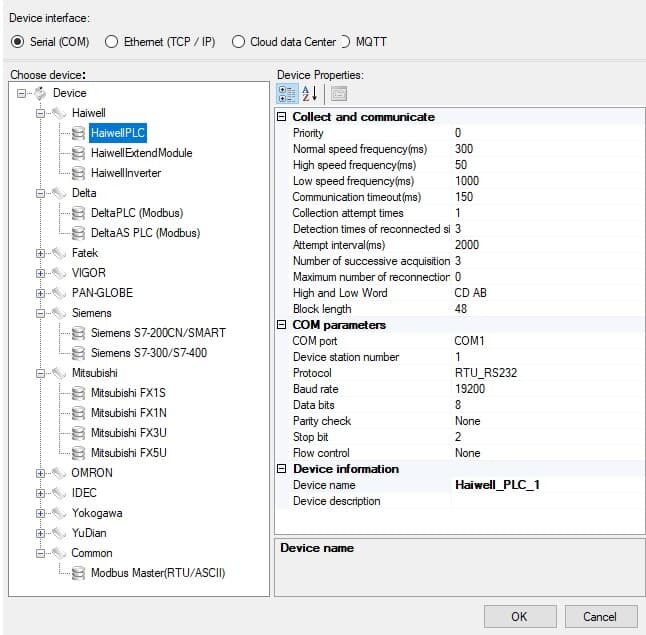Screen dimensions: 646x635
Task: Click the DeltaAS PLC (Modbus) device icon
Action: 78,233
